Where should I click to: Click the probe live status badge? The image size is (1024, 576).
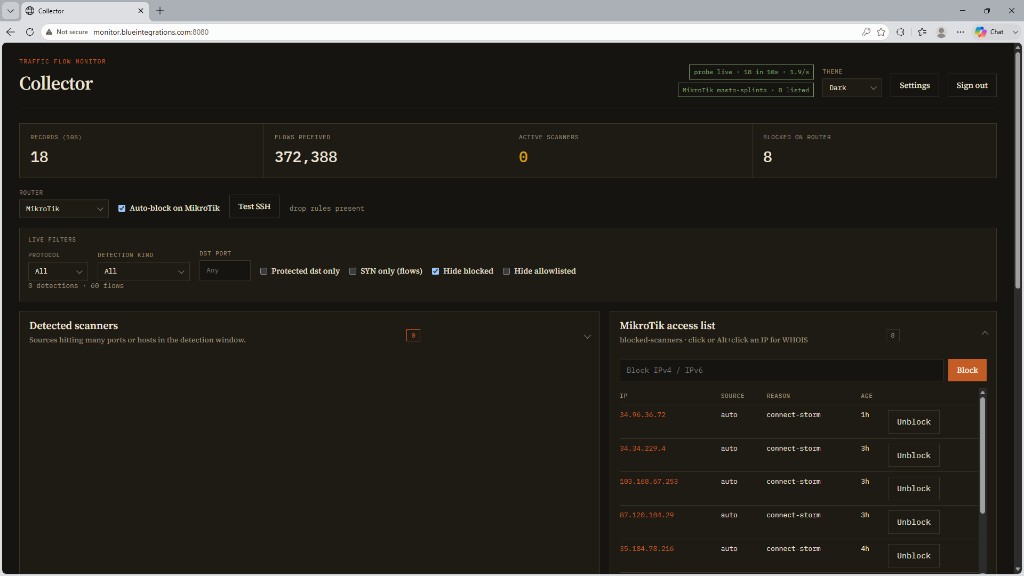[x=751, y=72]
